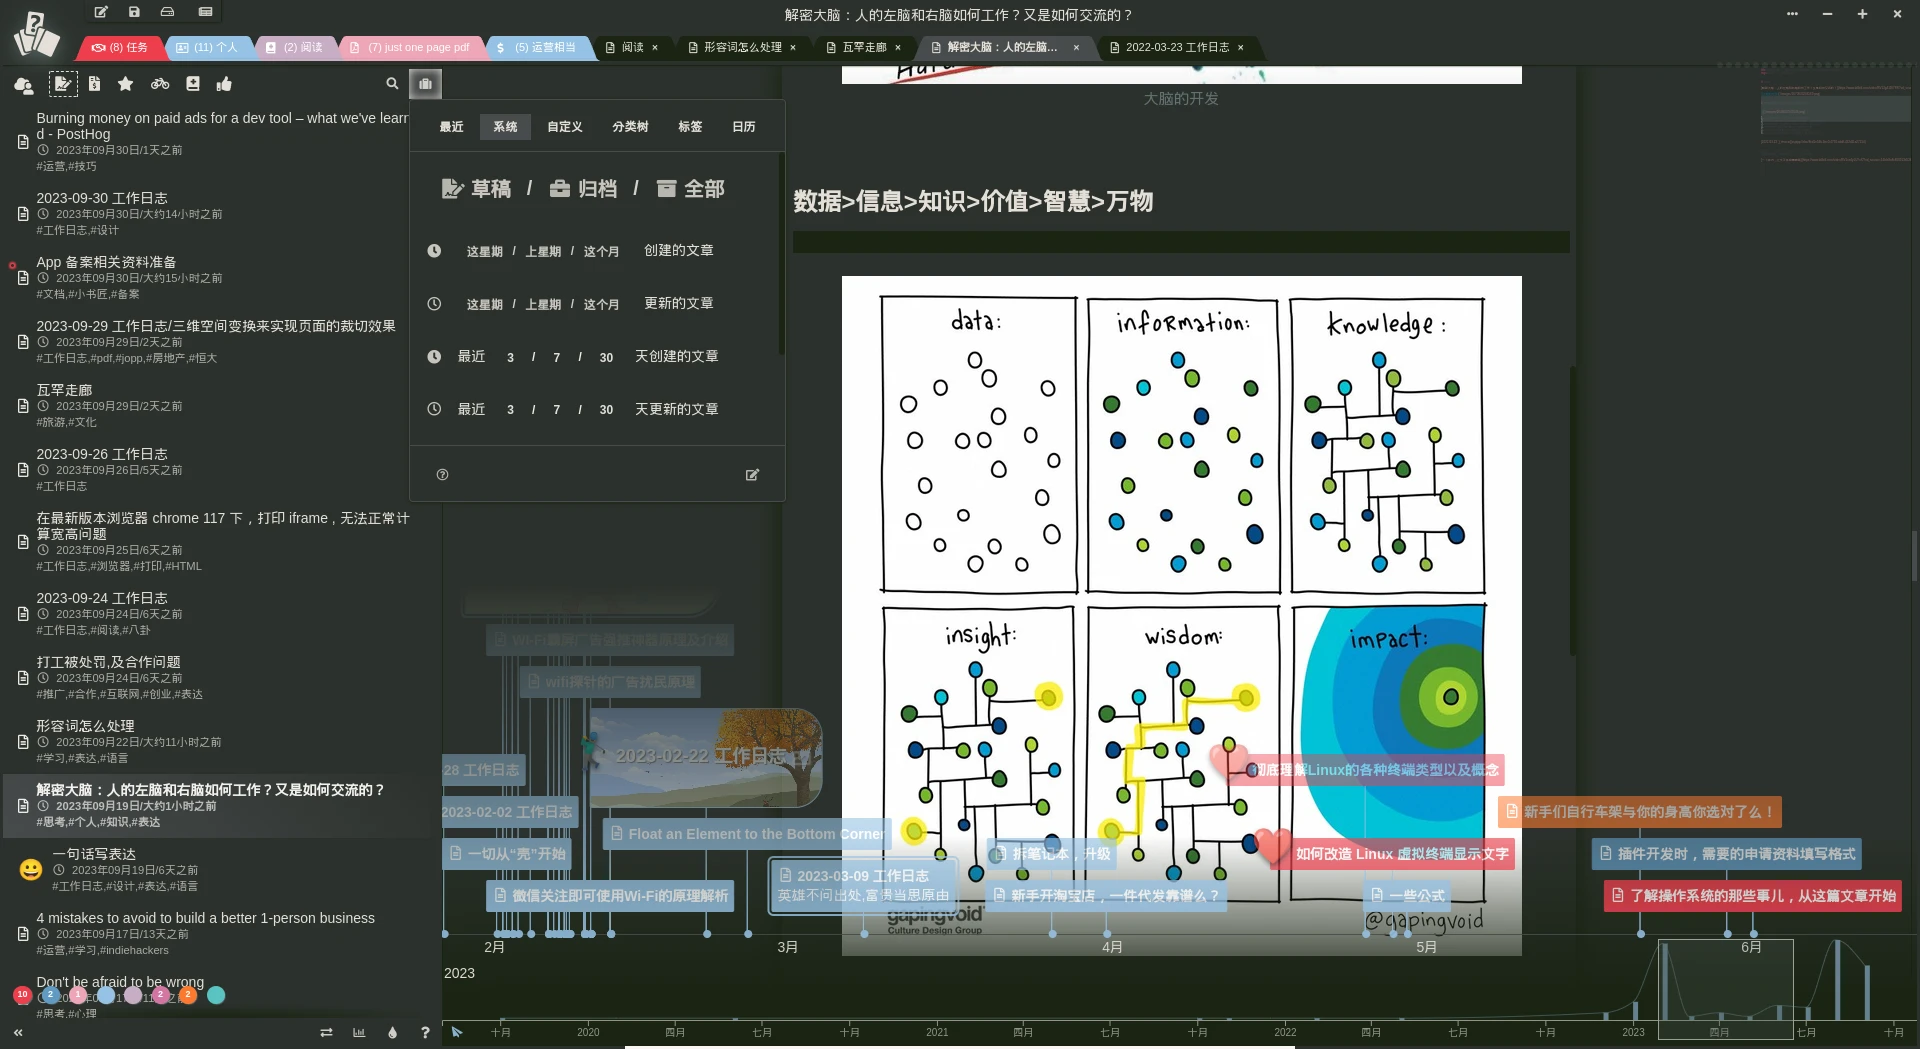Select the teal color circle filter
This screenshot has width=1920, height=1049.
point(216,995)
